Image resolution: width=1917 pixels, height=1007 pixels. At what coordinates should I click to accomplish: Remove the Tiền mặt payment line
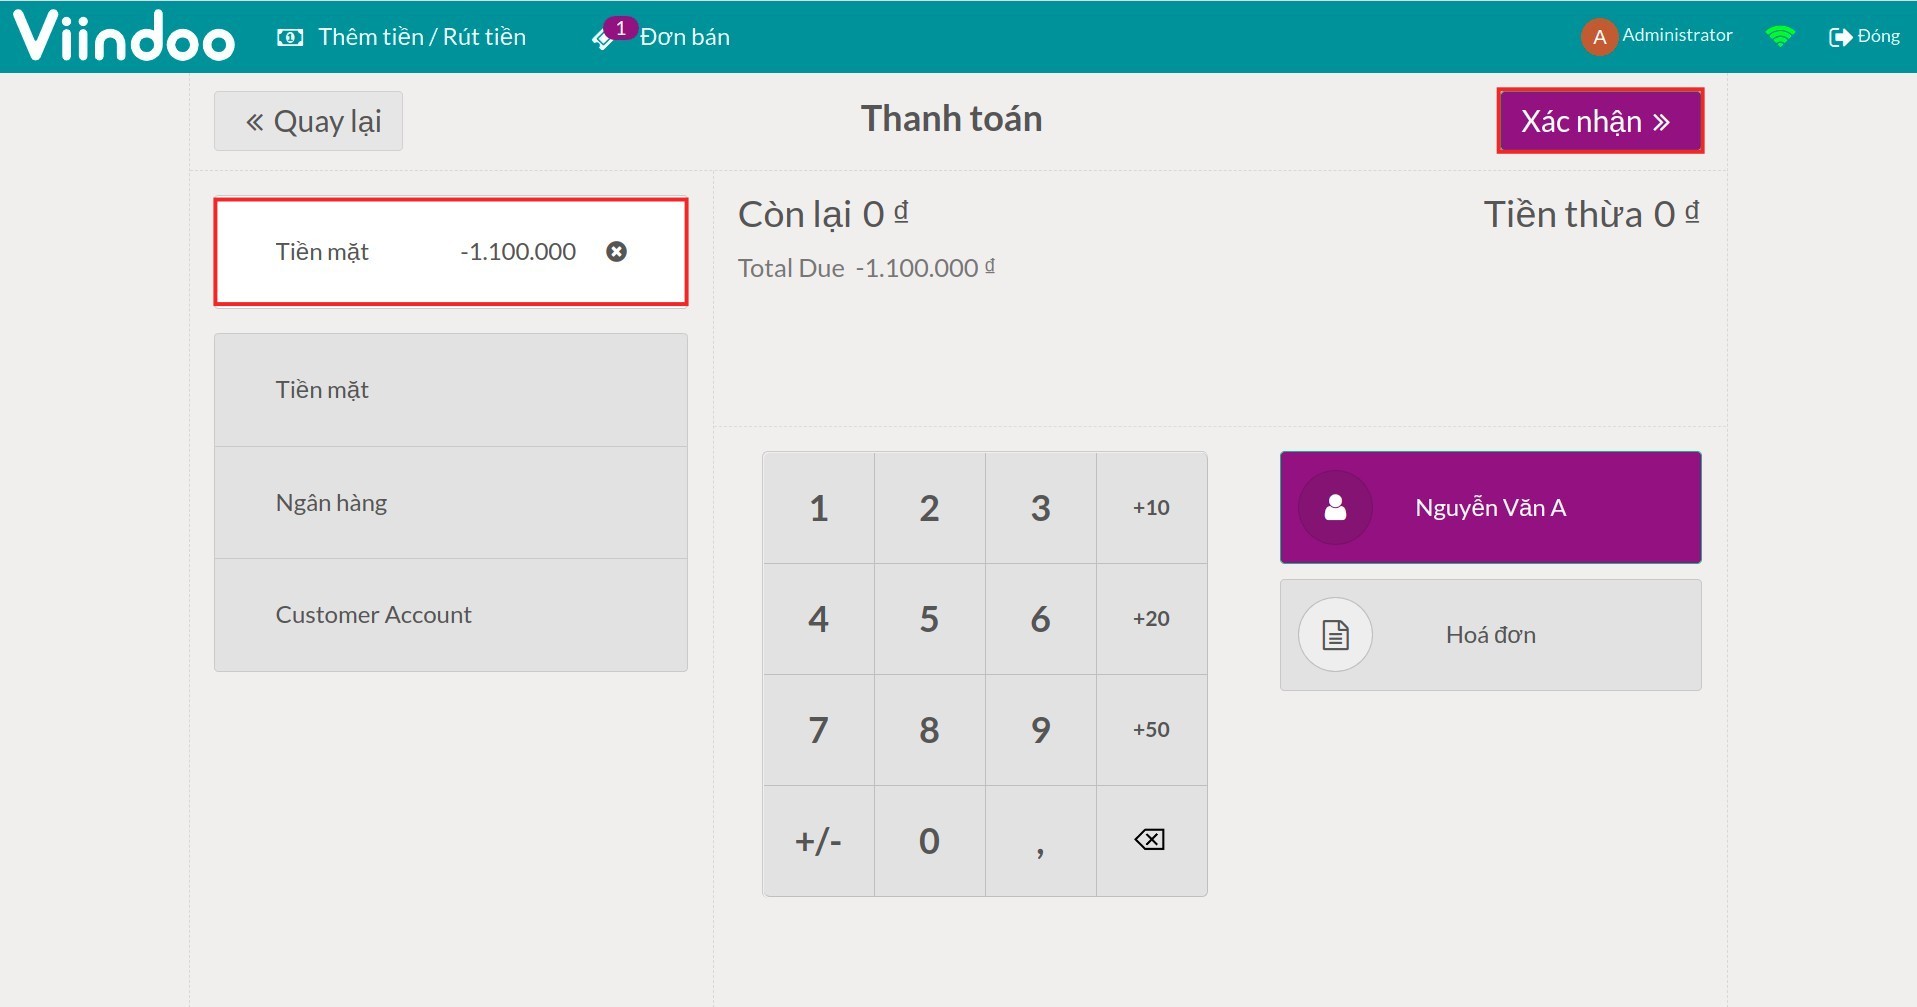[x=616, y=252]
